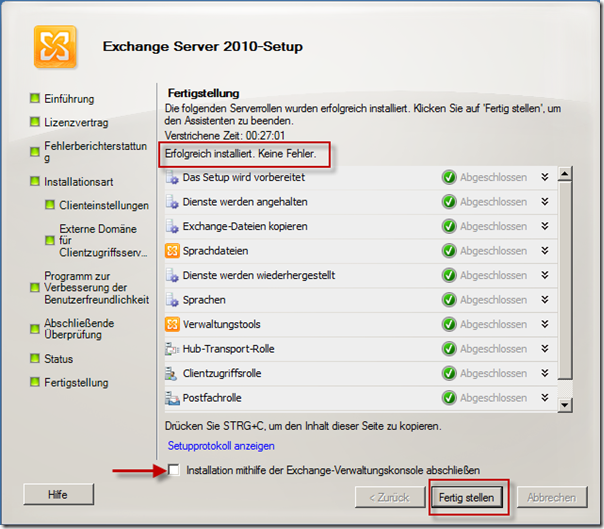
Task: Click green checkmark for Sprachen
Action: click(x=449, y=300)
